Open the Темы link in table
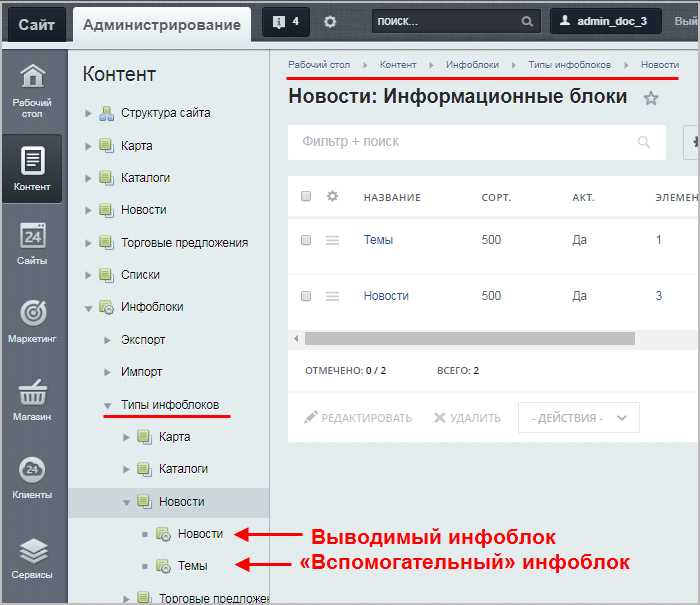 click(378, 240)
